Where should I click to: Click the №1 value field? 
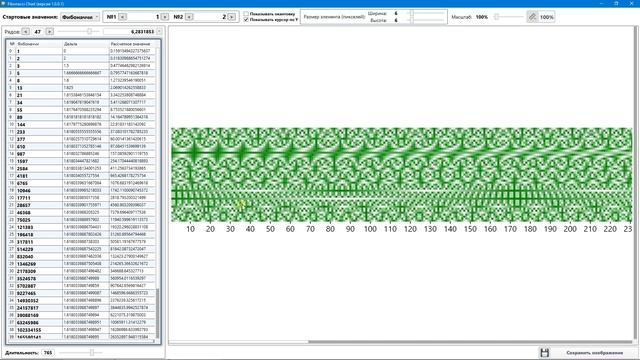click(x=144, y=17)
